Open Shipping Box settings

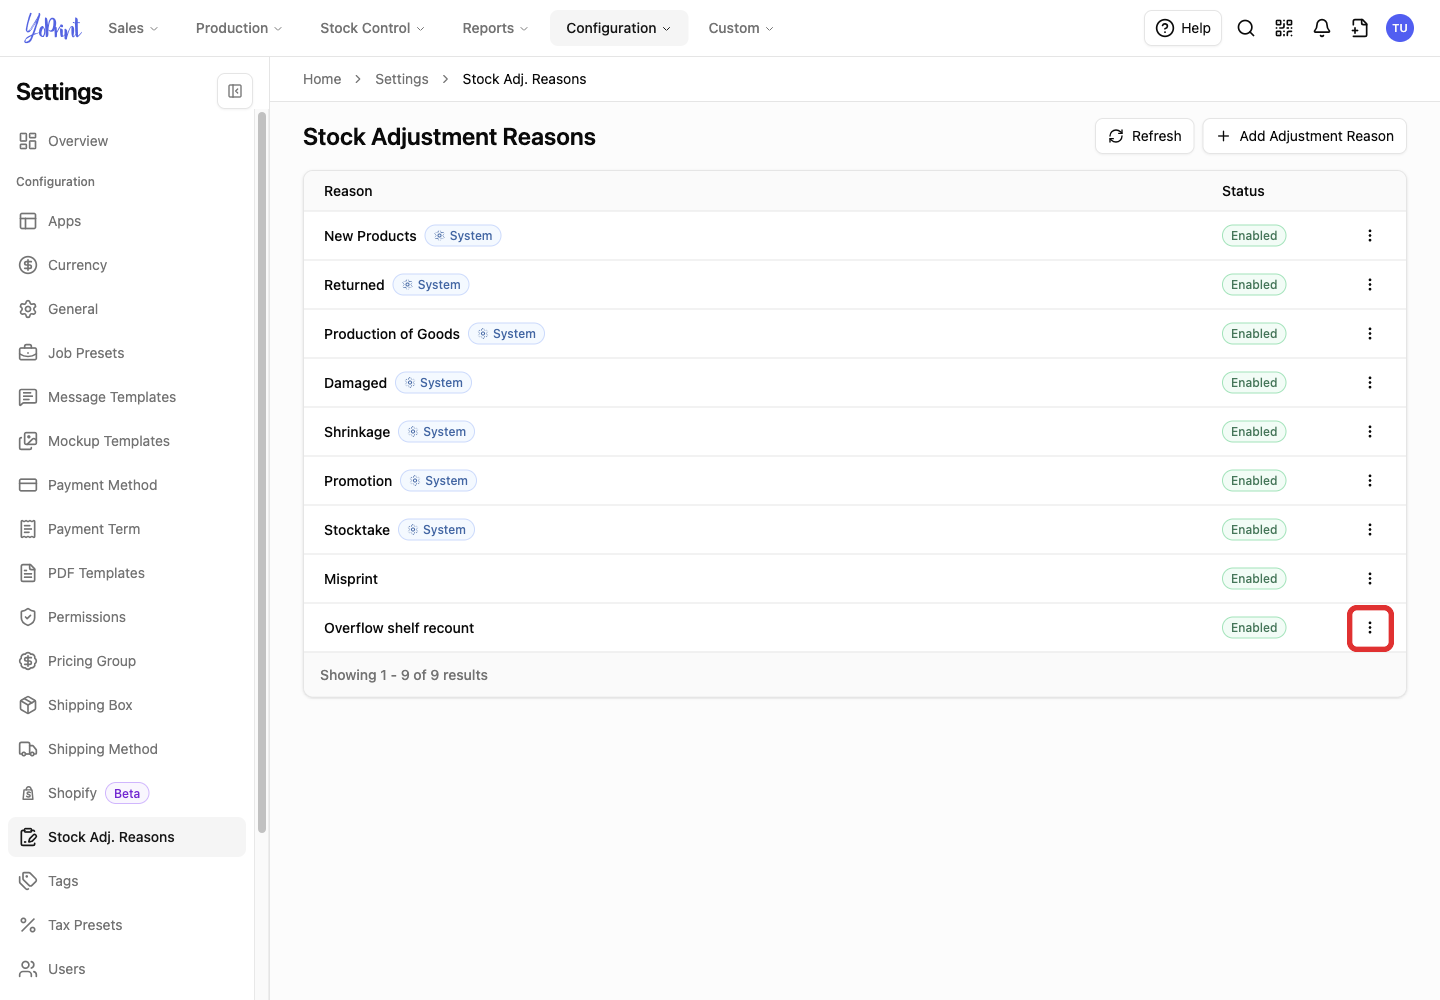click(127, 705)
